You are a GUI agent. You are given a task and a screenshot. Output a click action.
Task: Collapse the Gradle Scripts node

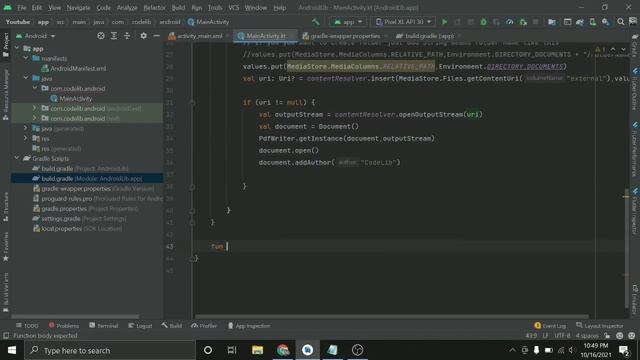coord(17,158)
